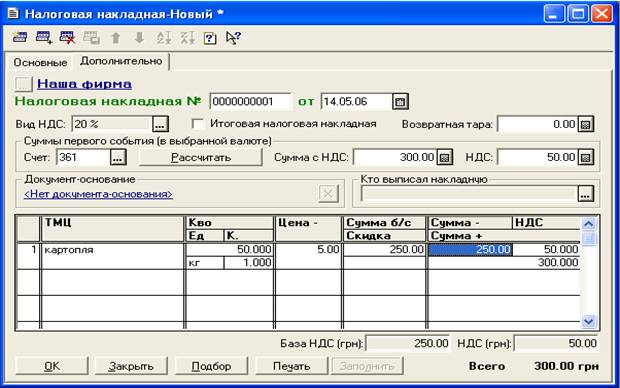Open the Вид НДС selection ellipsis button
This screenshot has width=620, height=388.
tap(160, 124)
